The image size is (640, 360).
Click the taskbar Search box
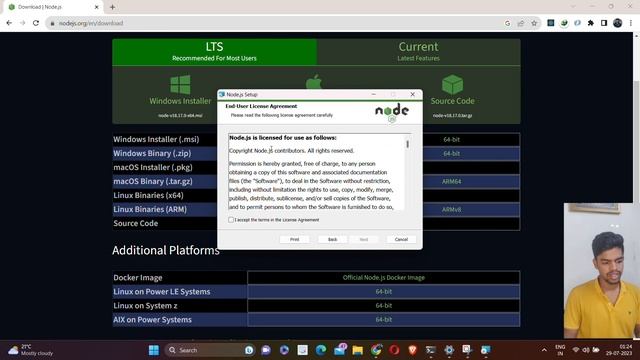(210, 350)
